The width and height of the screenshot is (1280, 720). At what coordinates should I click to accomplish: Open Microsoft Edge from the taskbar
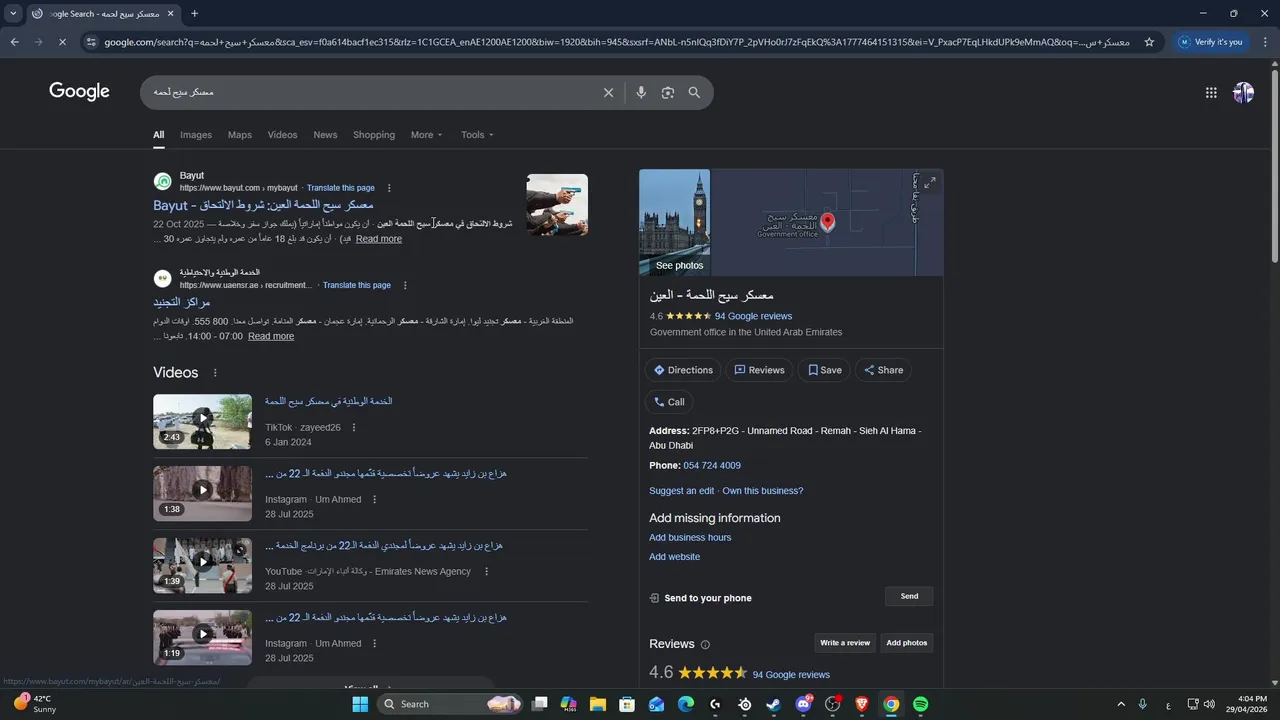686,704
